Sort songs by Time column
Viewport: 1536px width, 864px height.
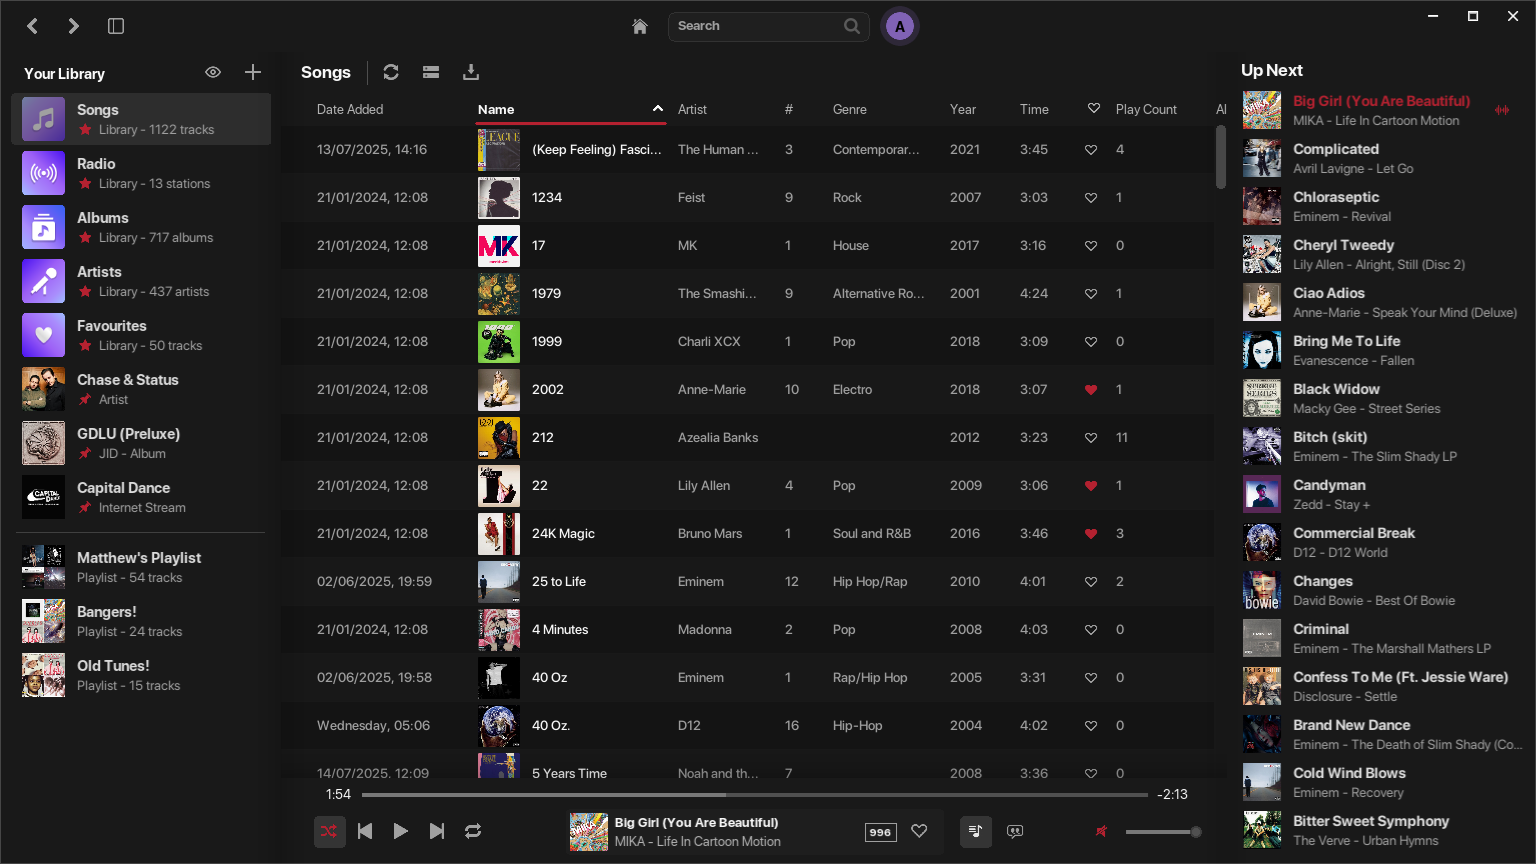1034,109
